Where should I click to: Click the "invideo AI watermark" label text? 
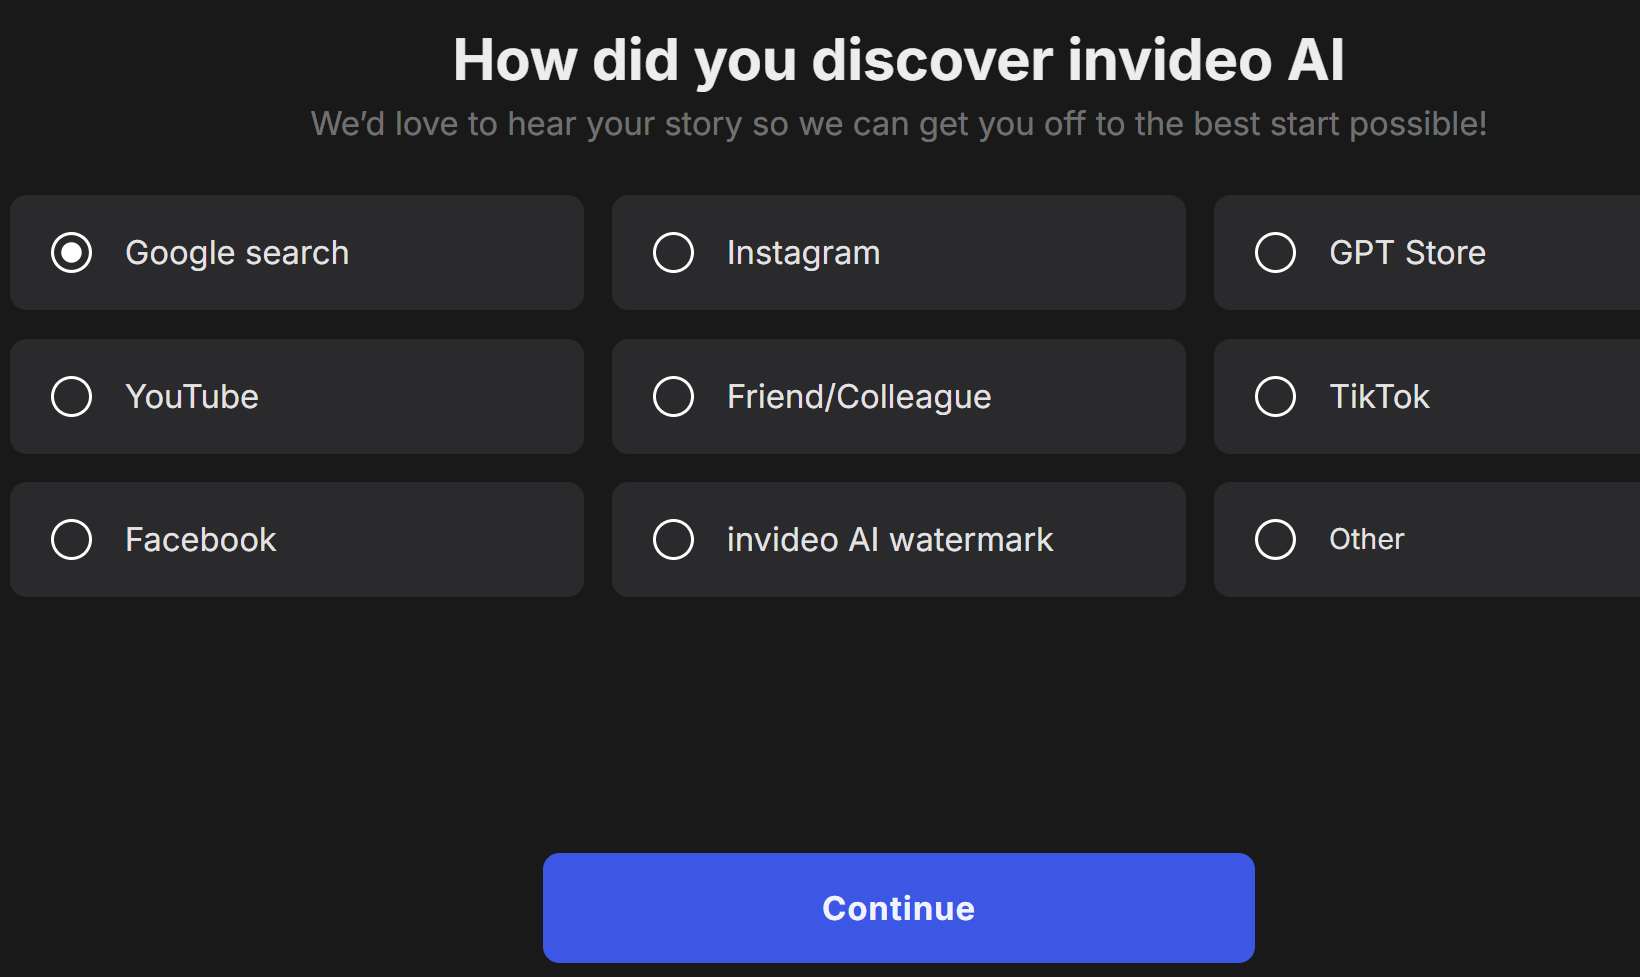(890, 540)
